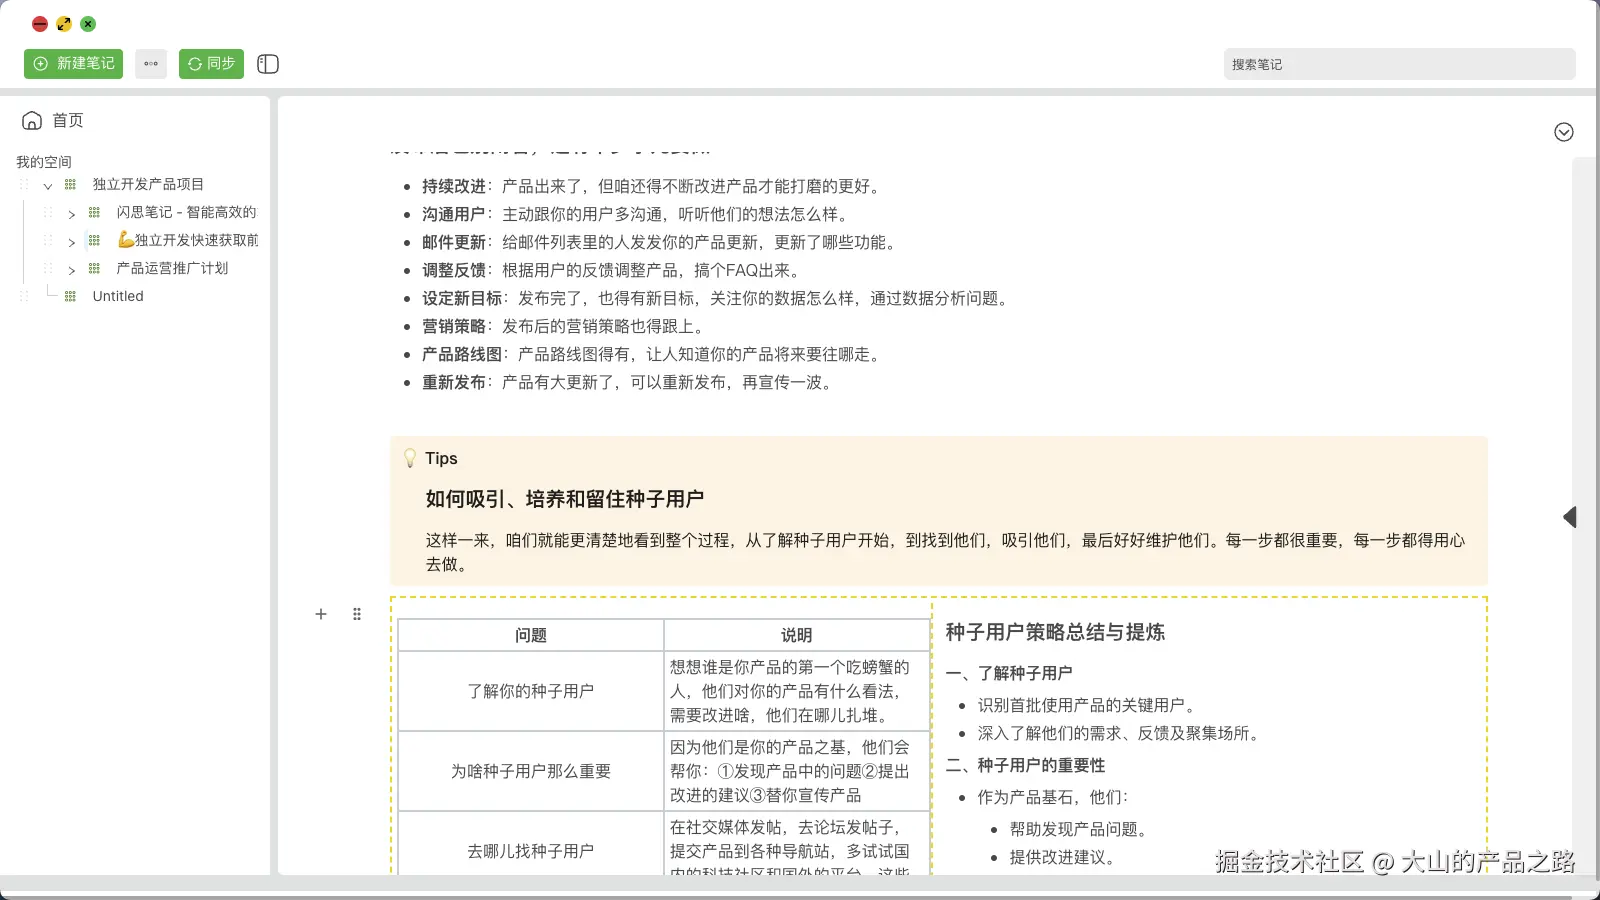Click the 我的空间 section label
The height and width of the screenshot is (900, 1600).
[x=44, y=161]
